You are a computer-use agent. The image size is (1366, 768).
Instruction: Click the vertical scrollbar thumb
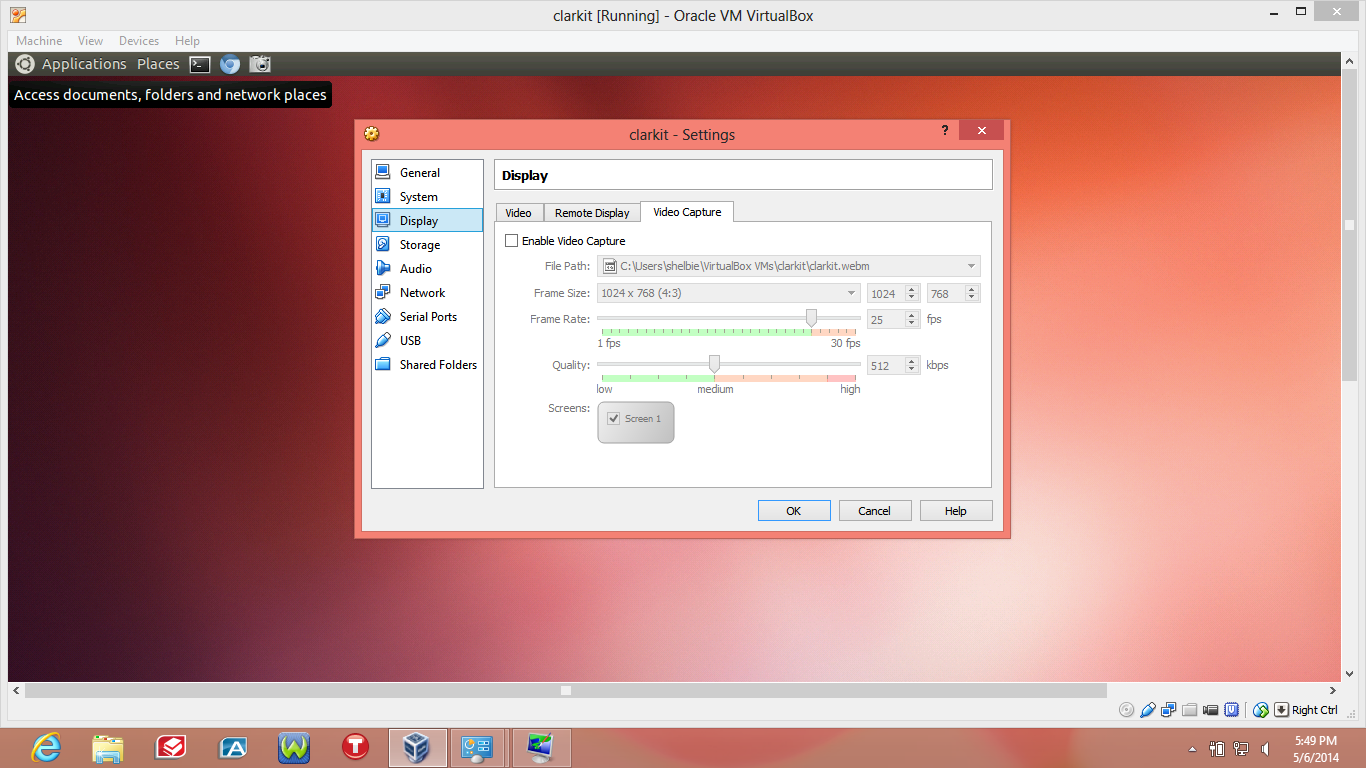tap(1349, 225)
